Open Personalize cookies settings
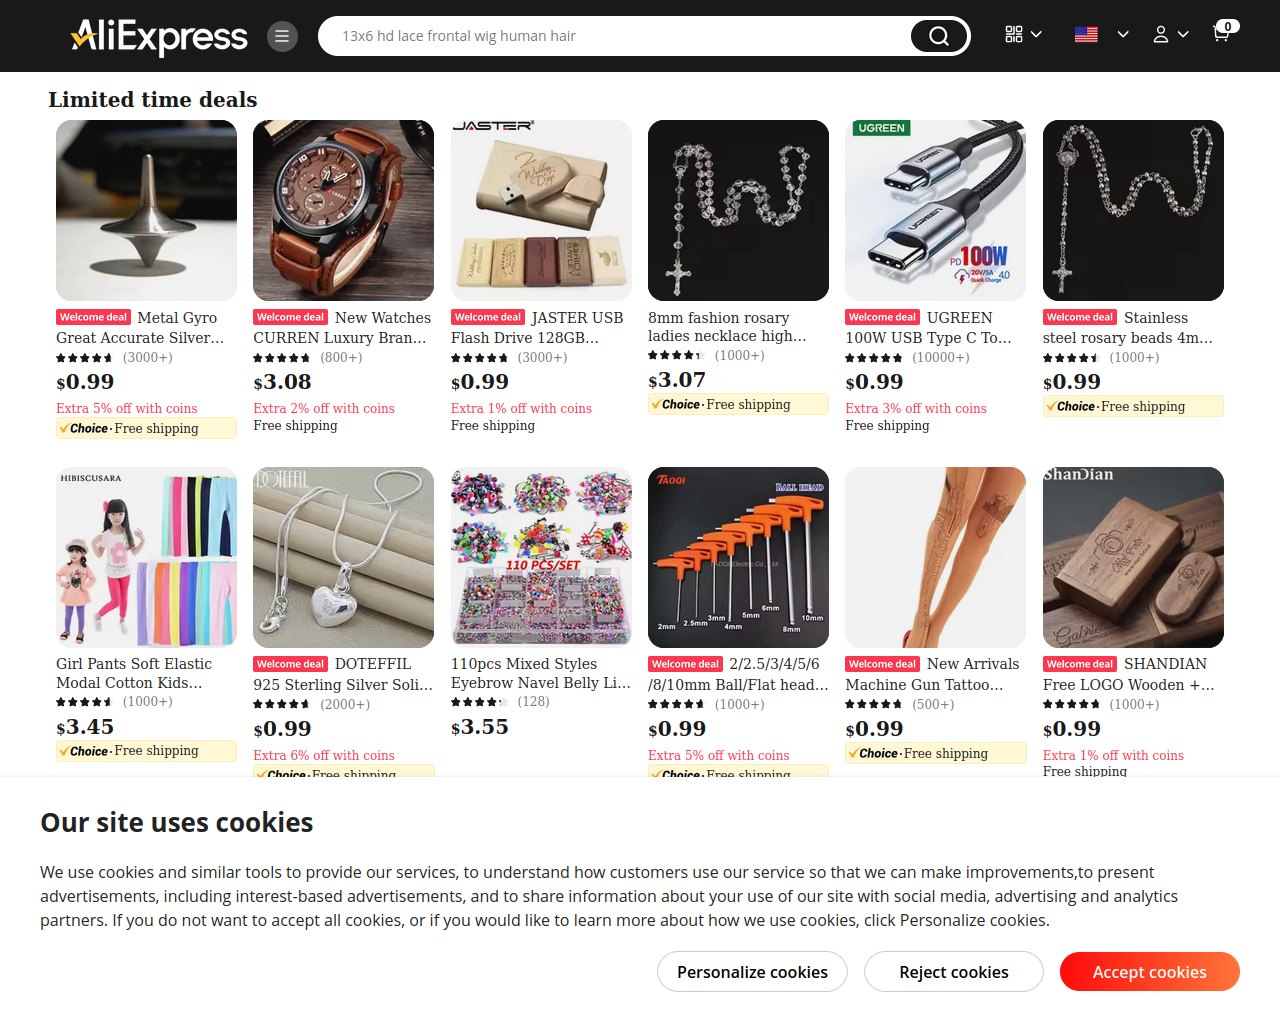This screenshot has height=1024, width=1280. 752,972
